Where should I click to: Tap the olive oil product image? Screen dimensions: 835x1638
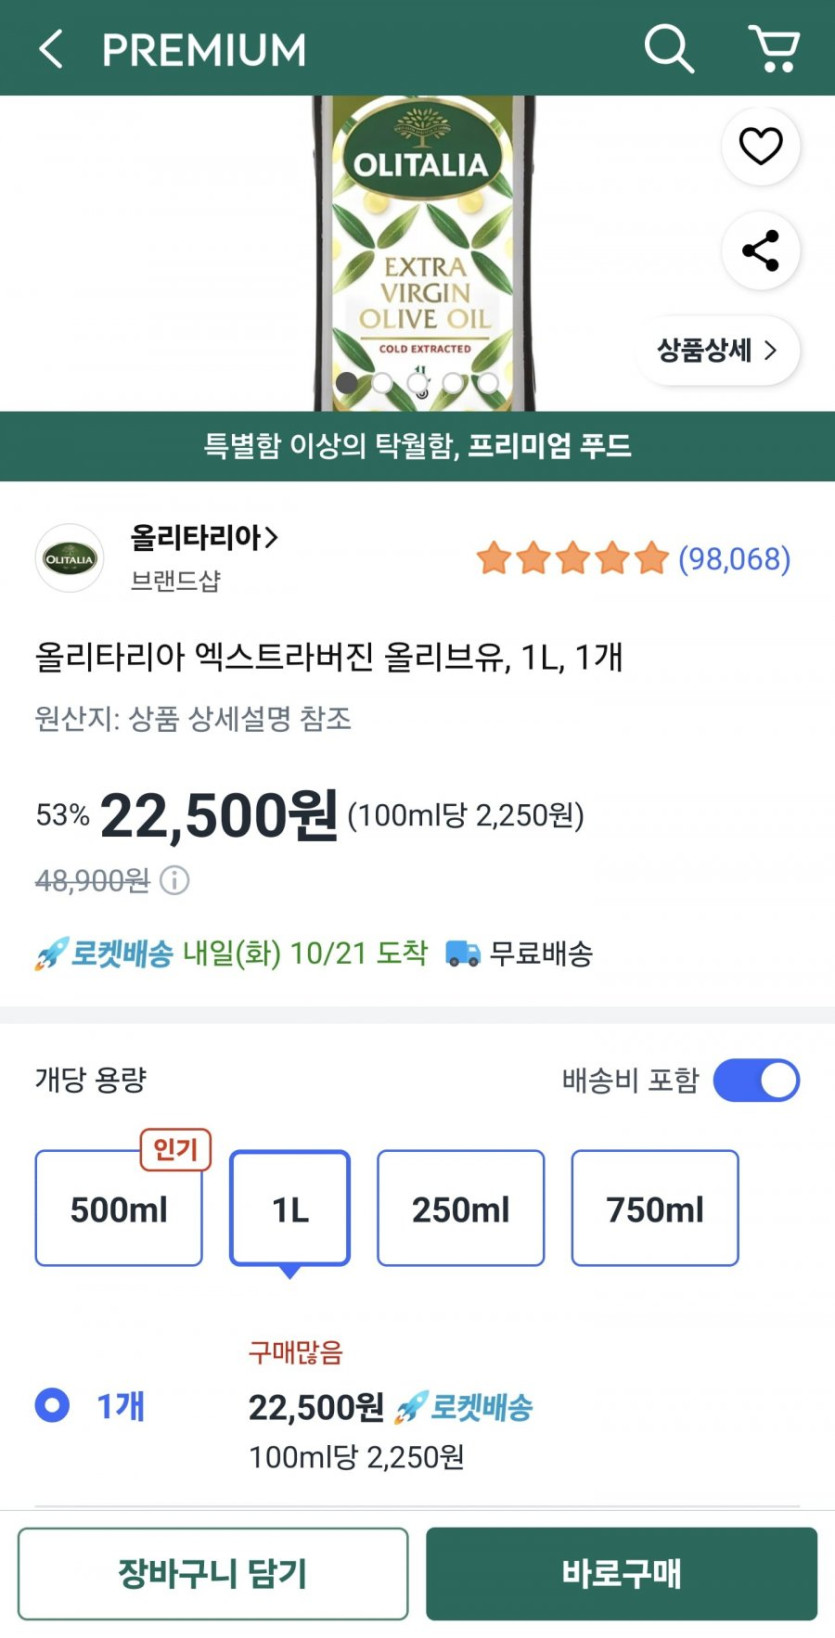tap(424, 250)
